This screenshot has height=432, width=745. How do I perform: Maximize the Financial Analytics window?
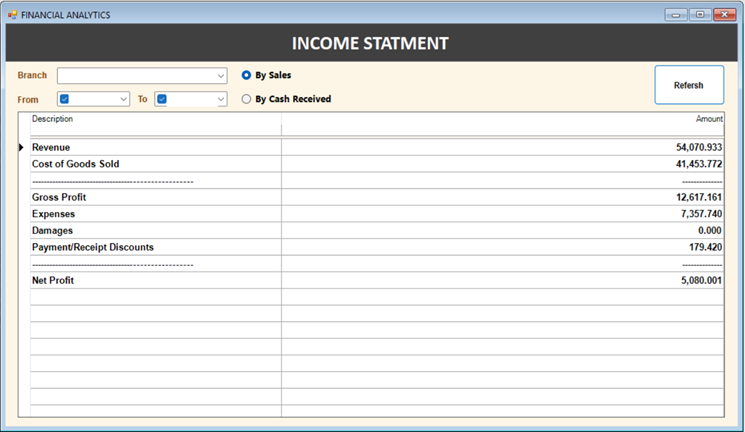(700, 15)
